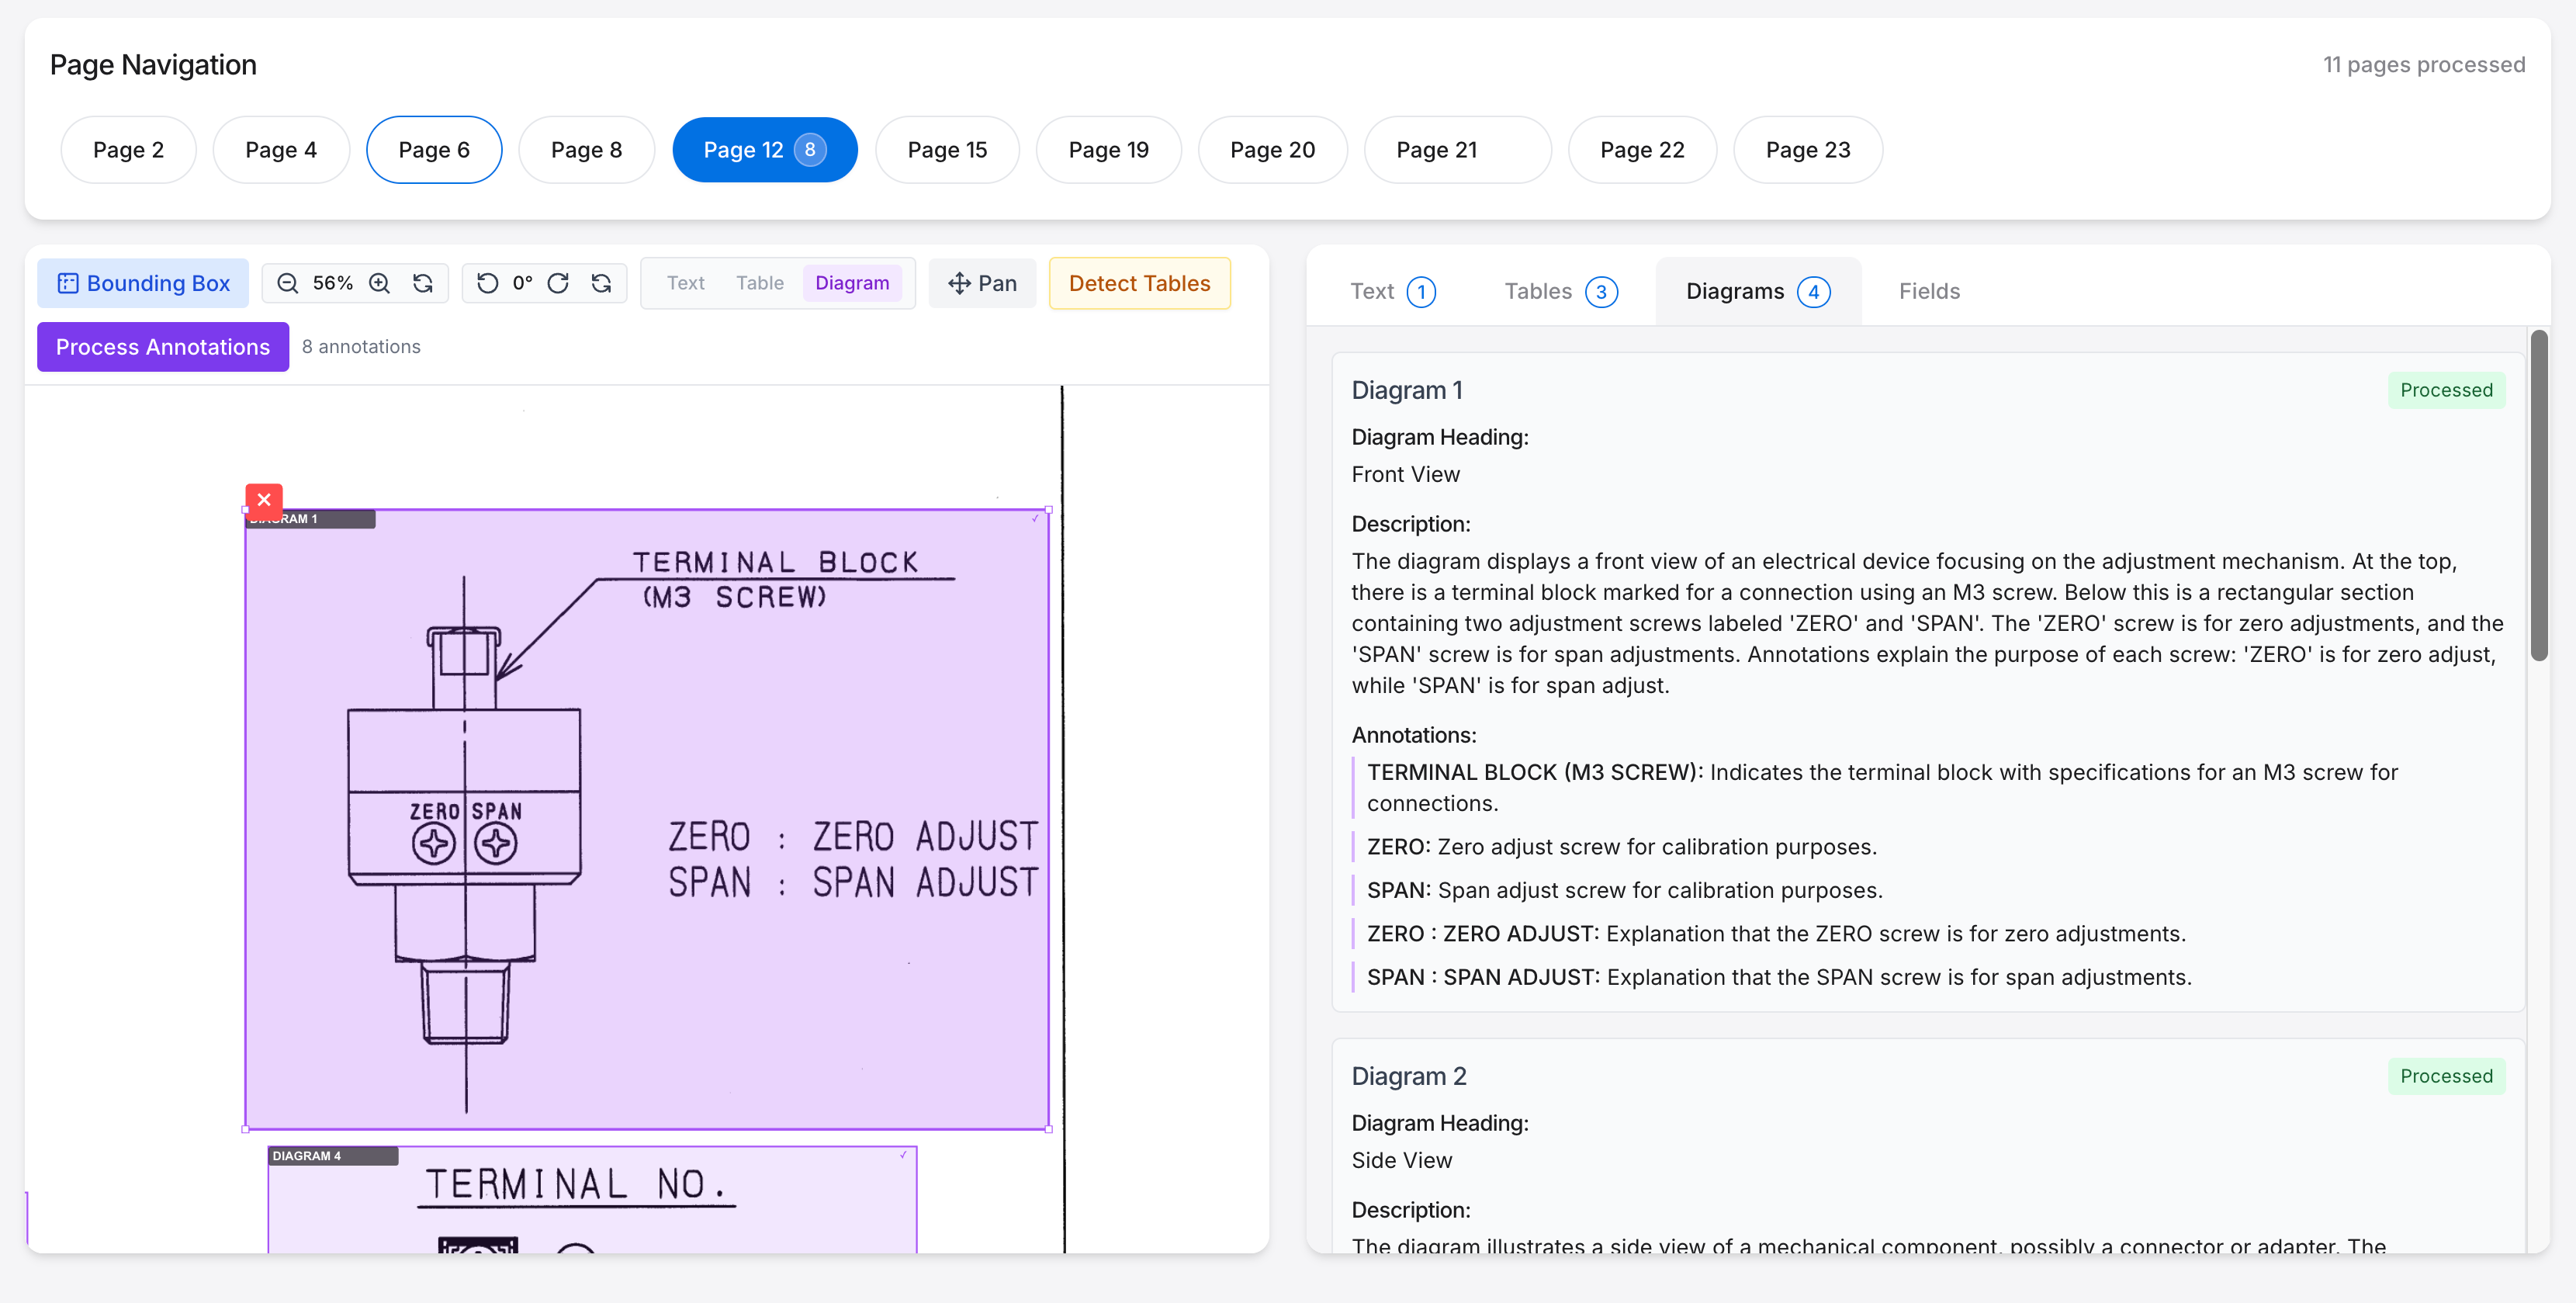
Task: Zoom out the document view
Action: pos(287,283)
